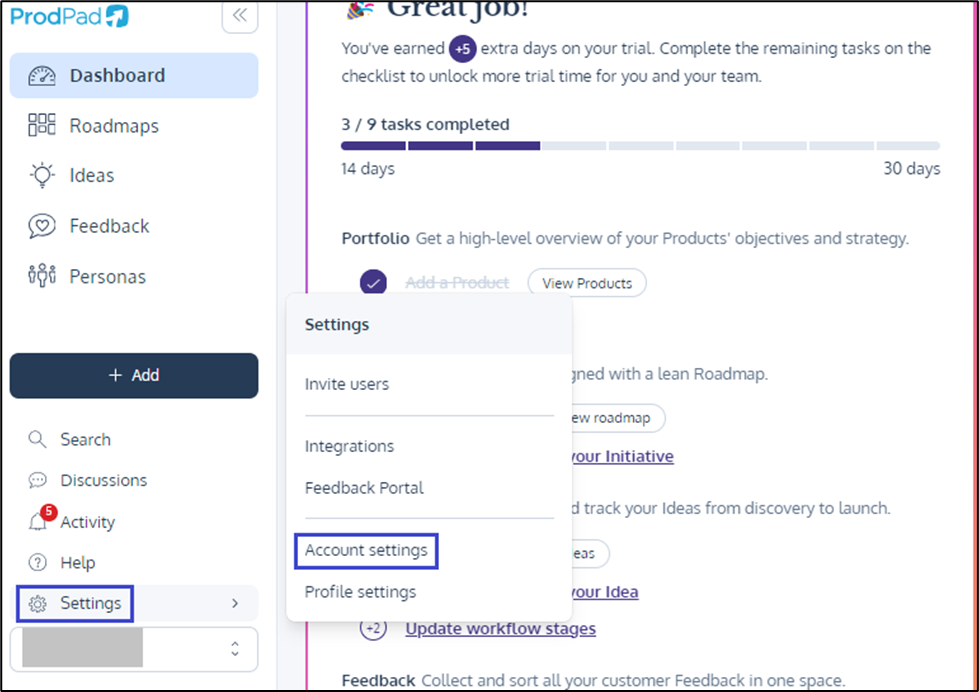Image resolution: width=979 pixels, height=692 pixels.
Task: Open Ideas via the lightbulb icon
Action: tap(42, 175)
